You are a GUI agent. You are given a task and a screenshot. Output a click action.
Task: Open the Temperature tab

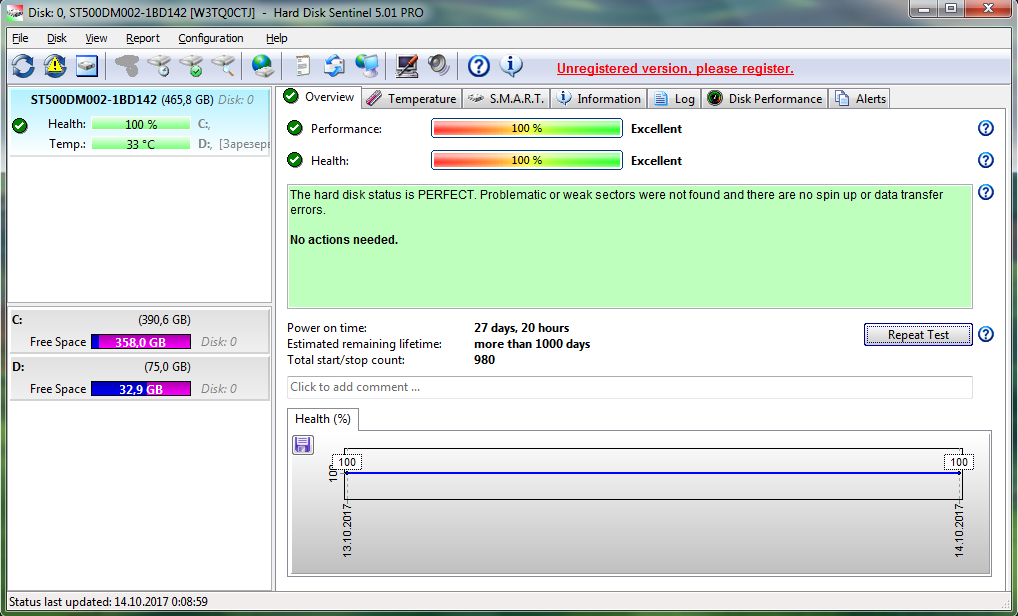tap(411, 98)
